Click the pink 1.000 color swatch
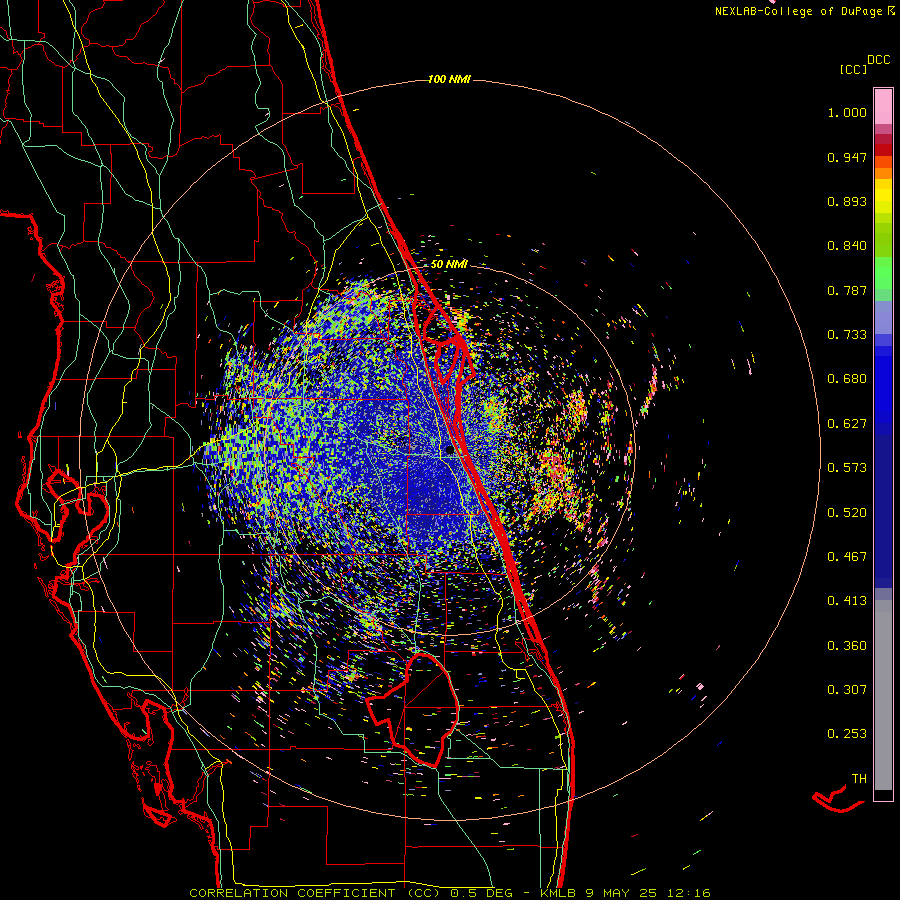The image size is (900, 900). 883,107
